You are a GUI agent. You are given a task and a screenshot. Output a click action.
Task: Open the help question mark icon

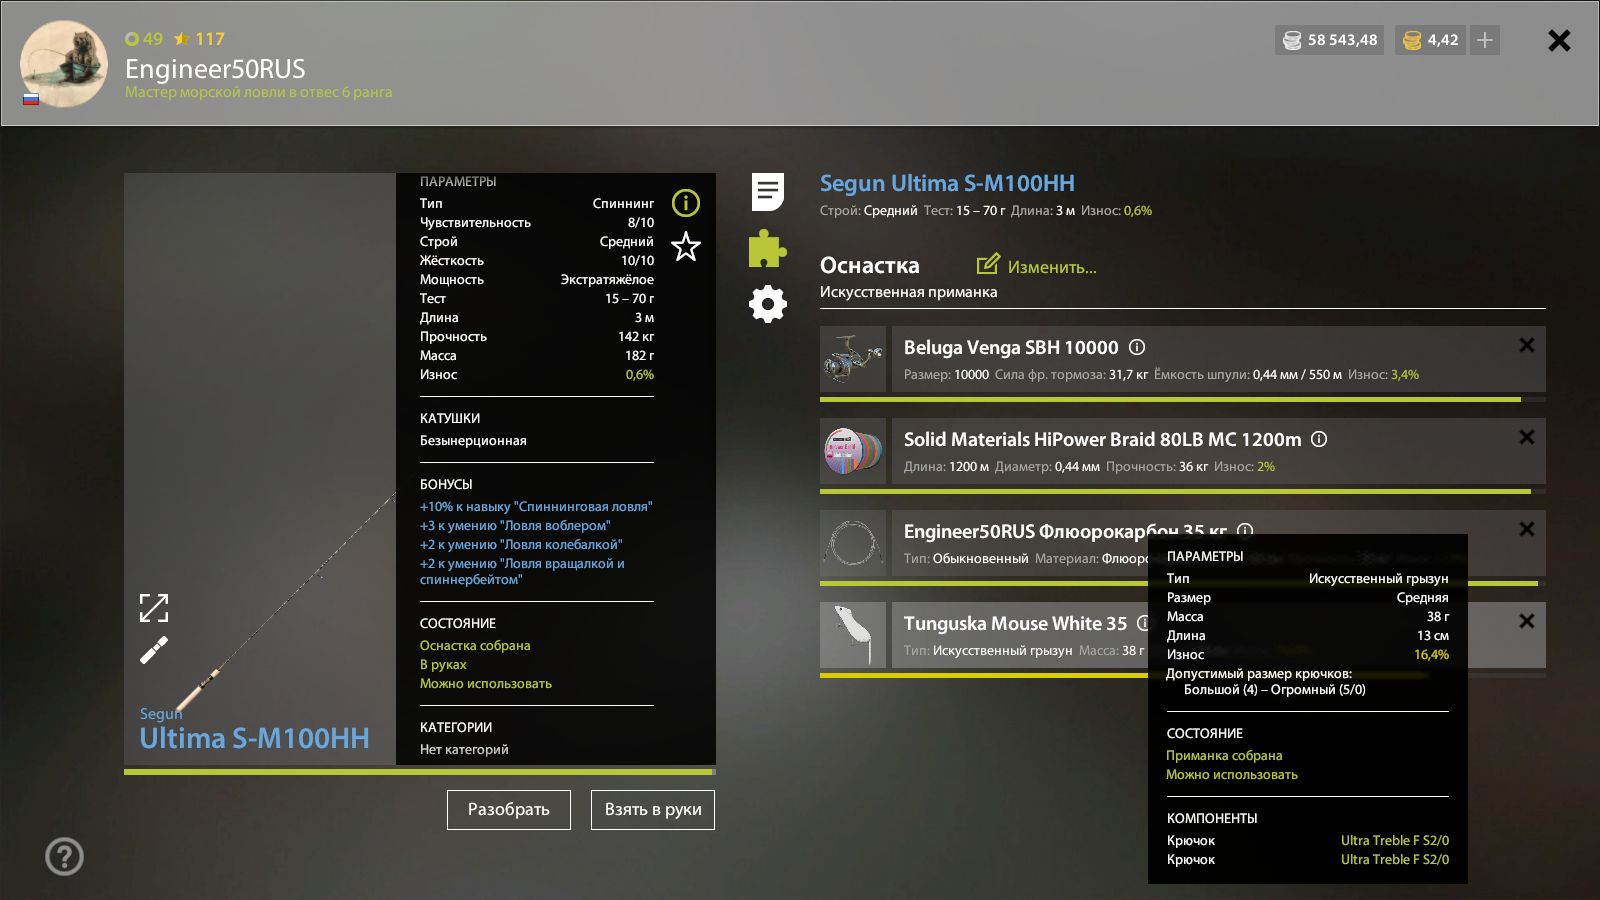64,856
